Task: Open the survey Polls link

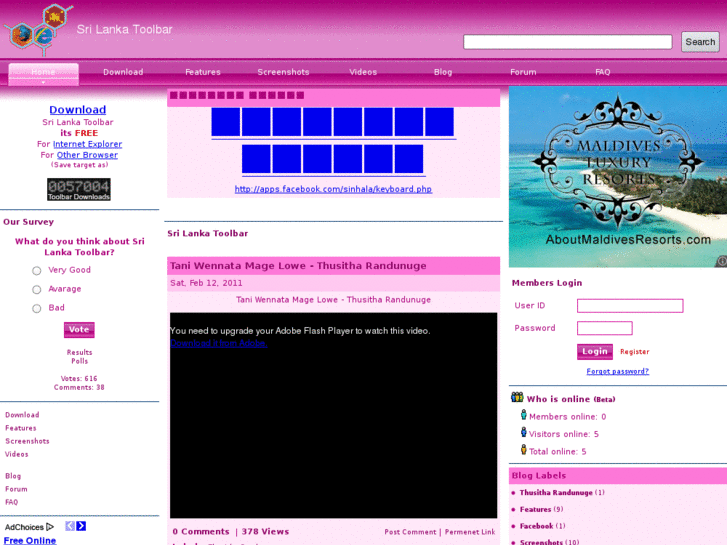Action: point(79,361)
